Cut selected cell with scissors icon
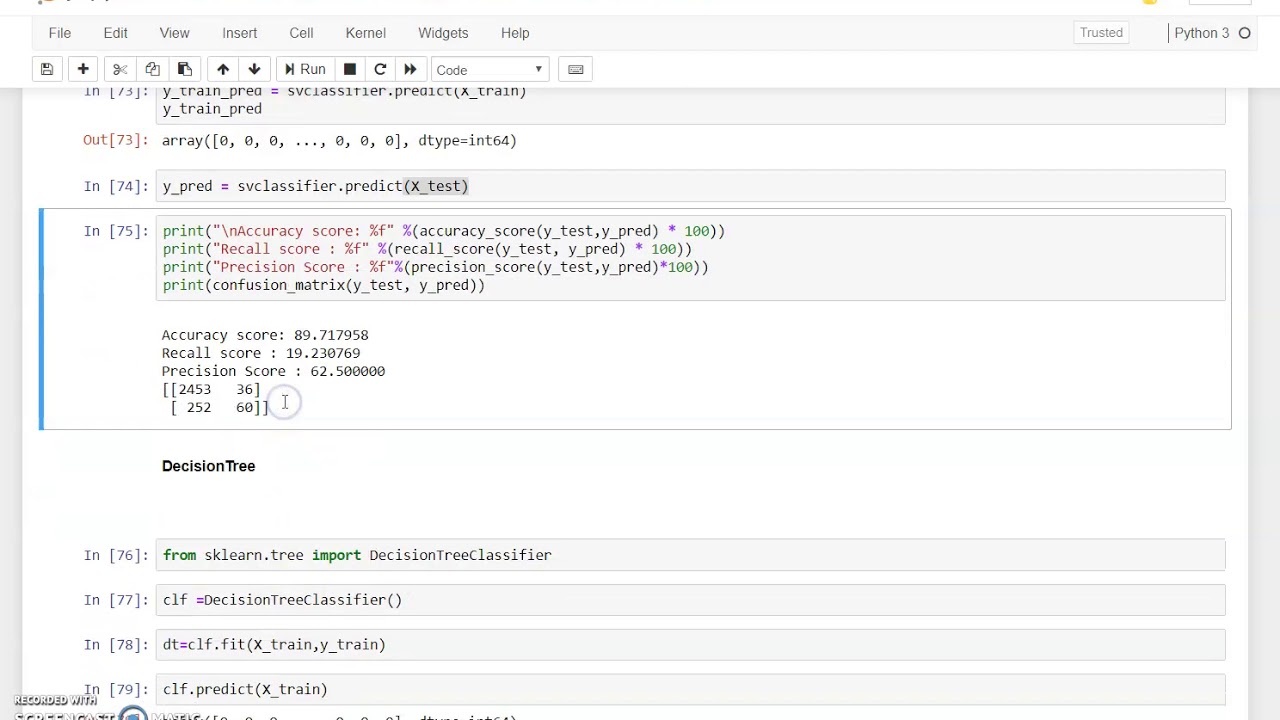Viewport: 1280px width, 720px height. point(120,70)
